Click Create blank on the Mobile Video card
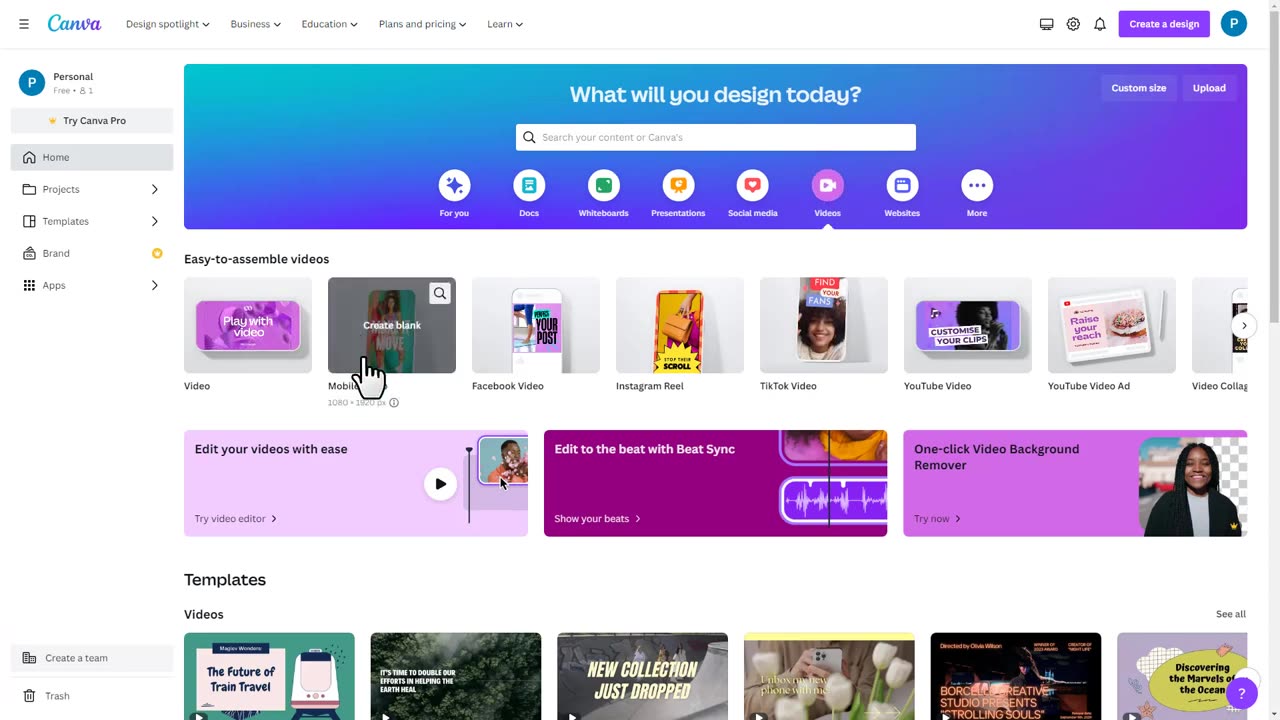Viewport: 1280px width, 720px height. tap(392, 325)
